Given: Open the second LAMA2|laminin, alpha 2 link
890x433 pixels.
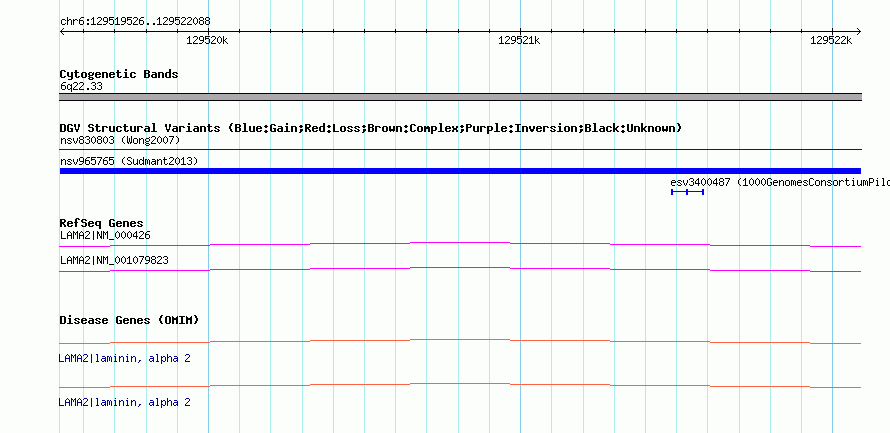Looking at the screenshot, I should (124, 402).
